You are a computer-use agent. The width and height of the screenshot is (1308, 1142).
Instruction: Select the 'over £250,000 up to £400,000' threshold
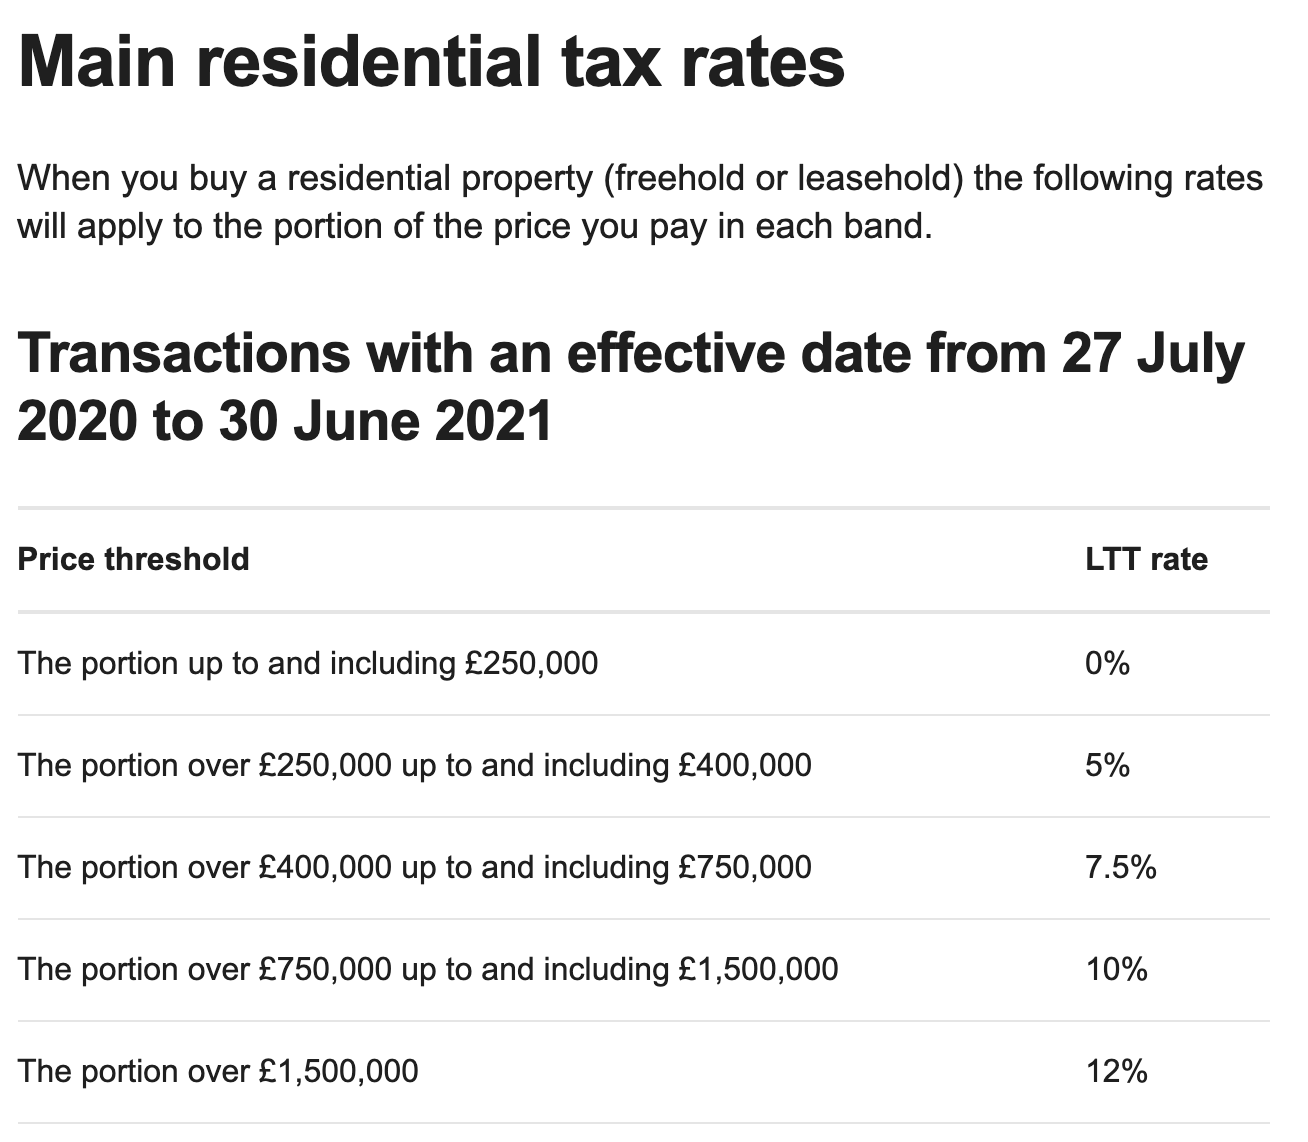pos(415,766)
